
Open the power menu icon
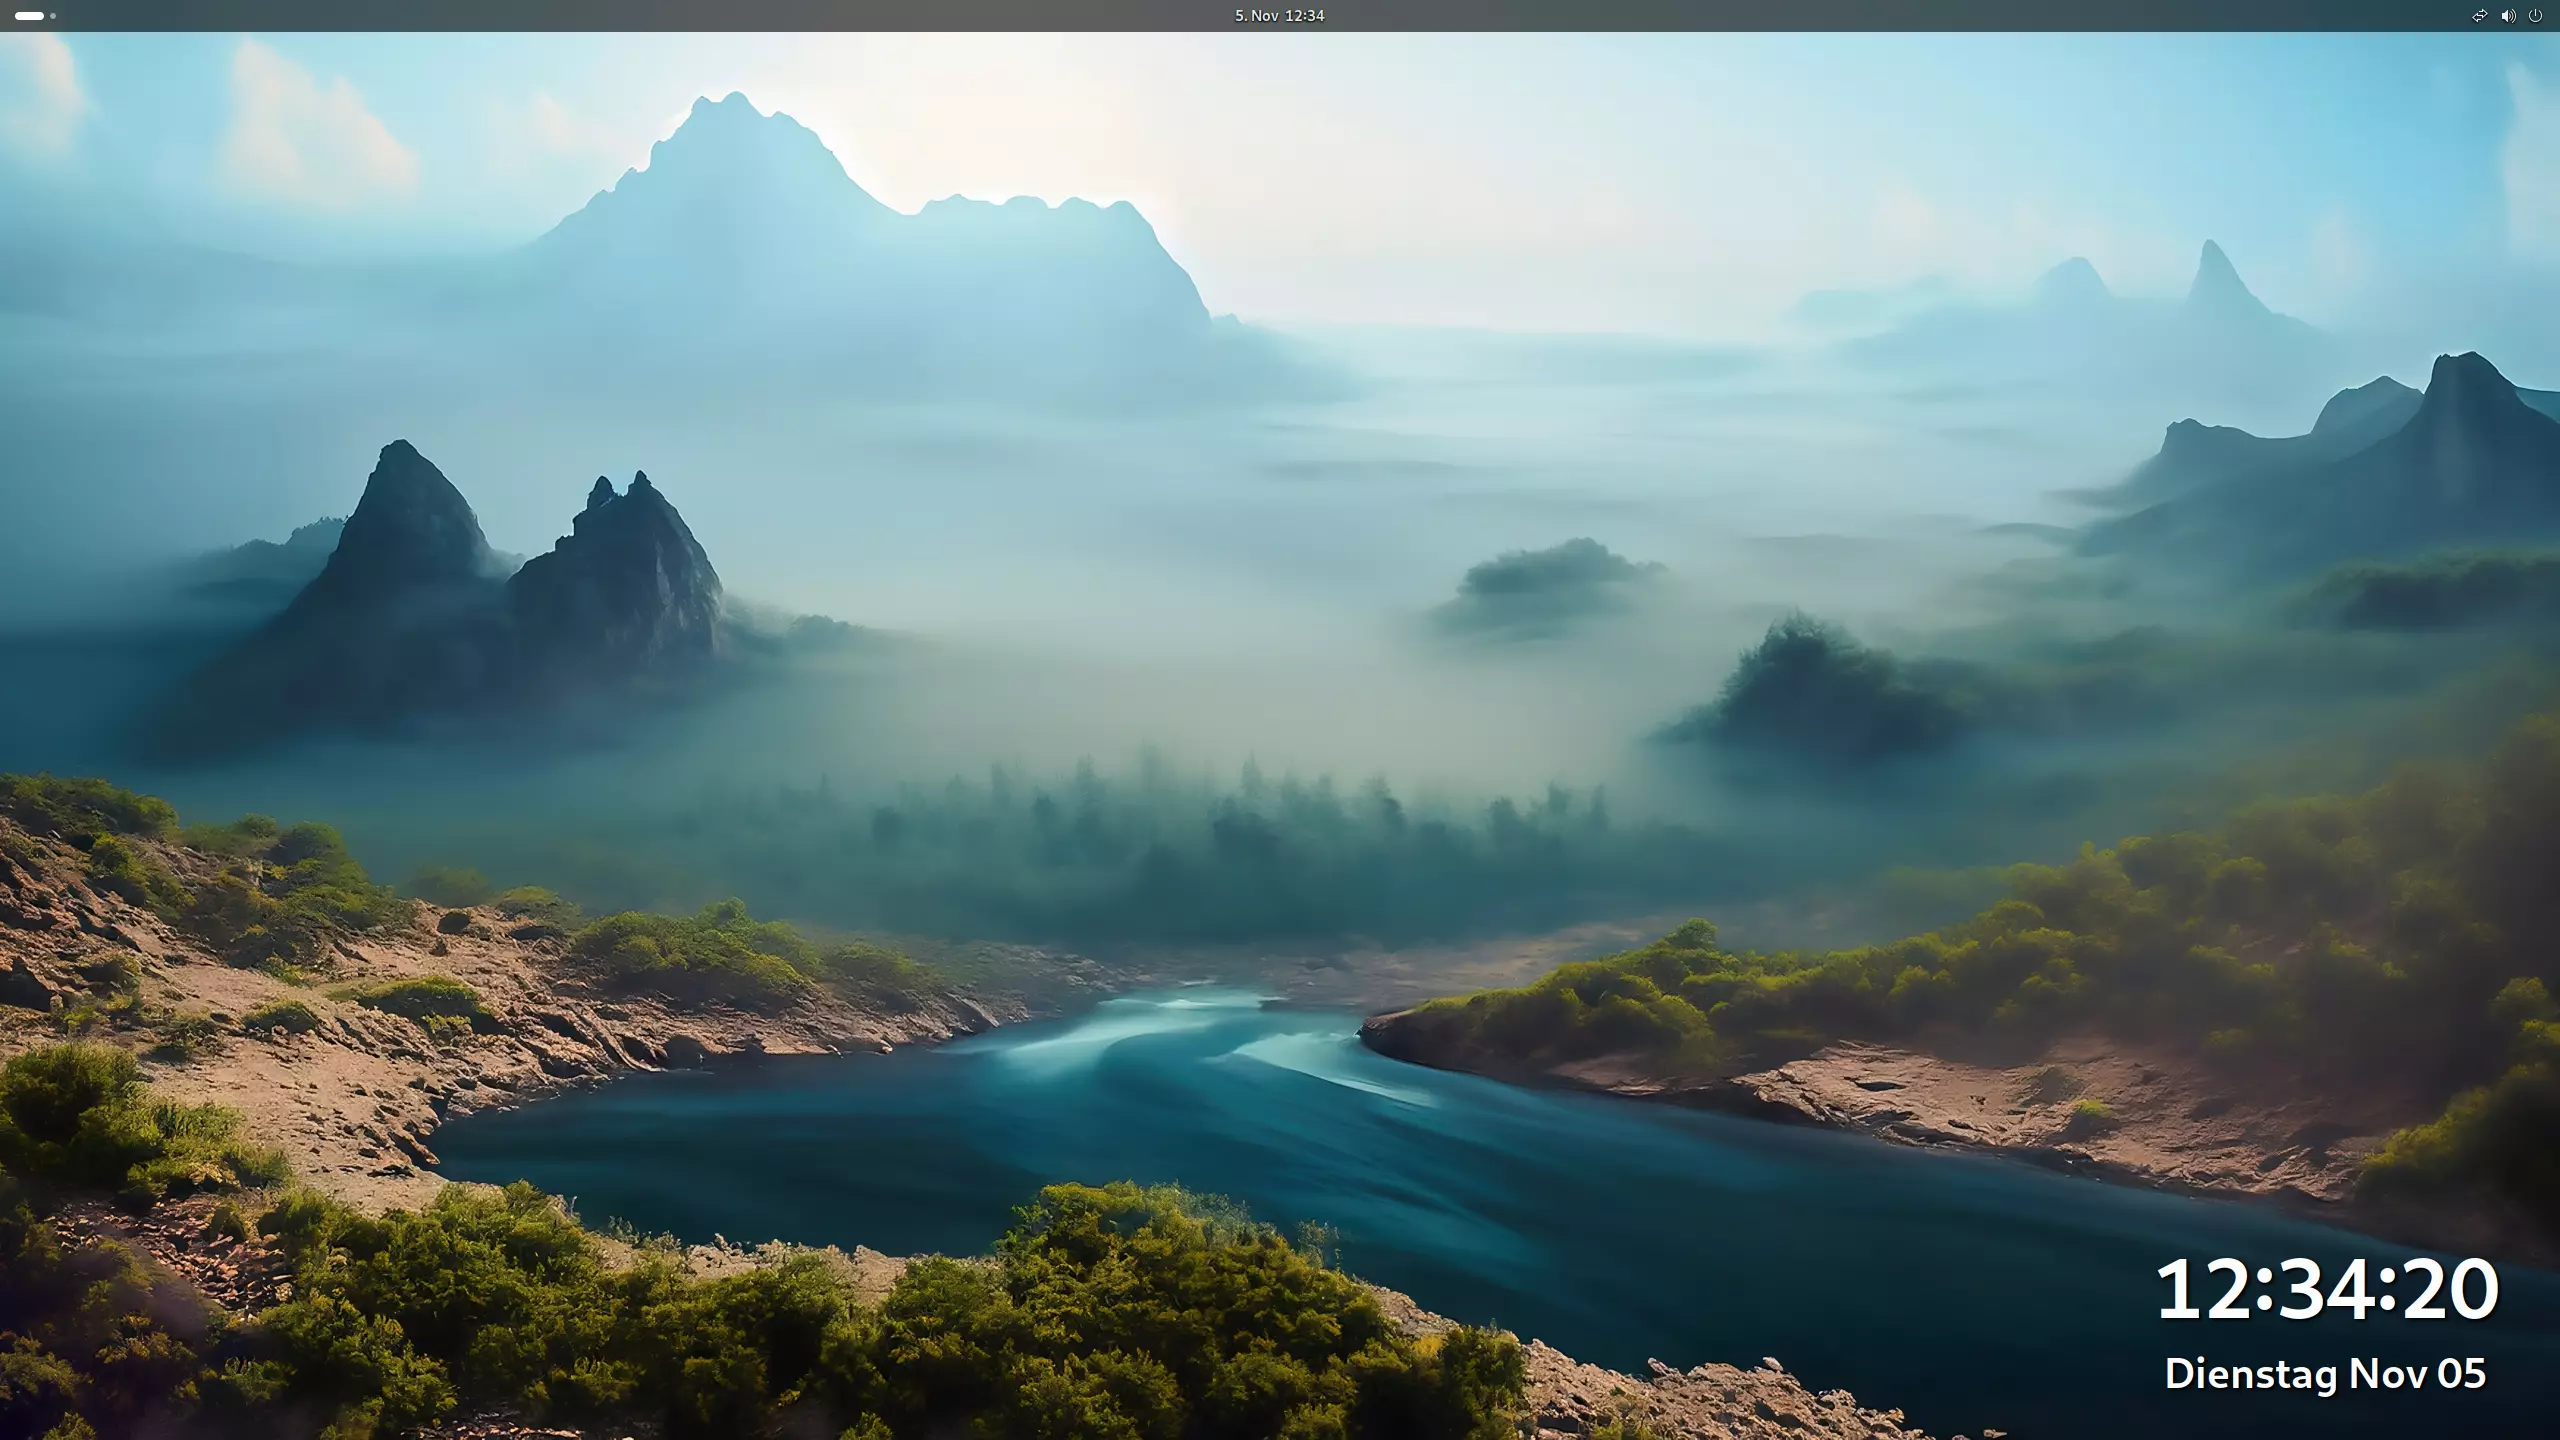point(2535,16)
